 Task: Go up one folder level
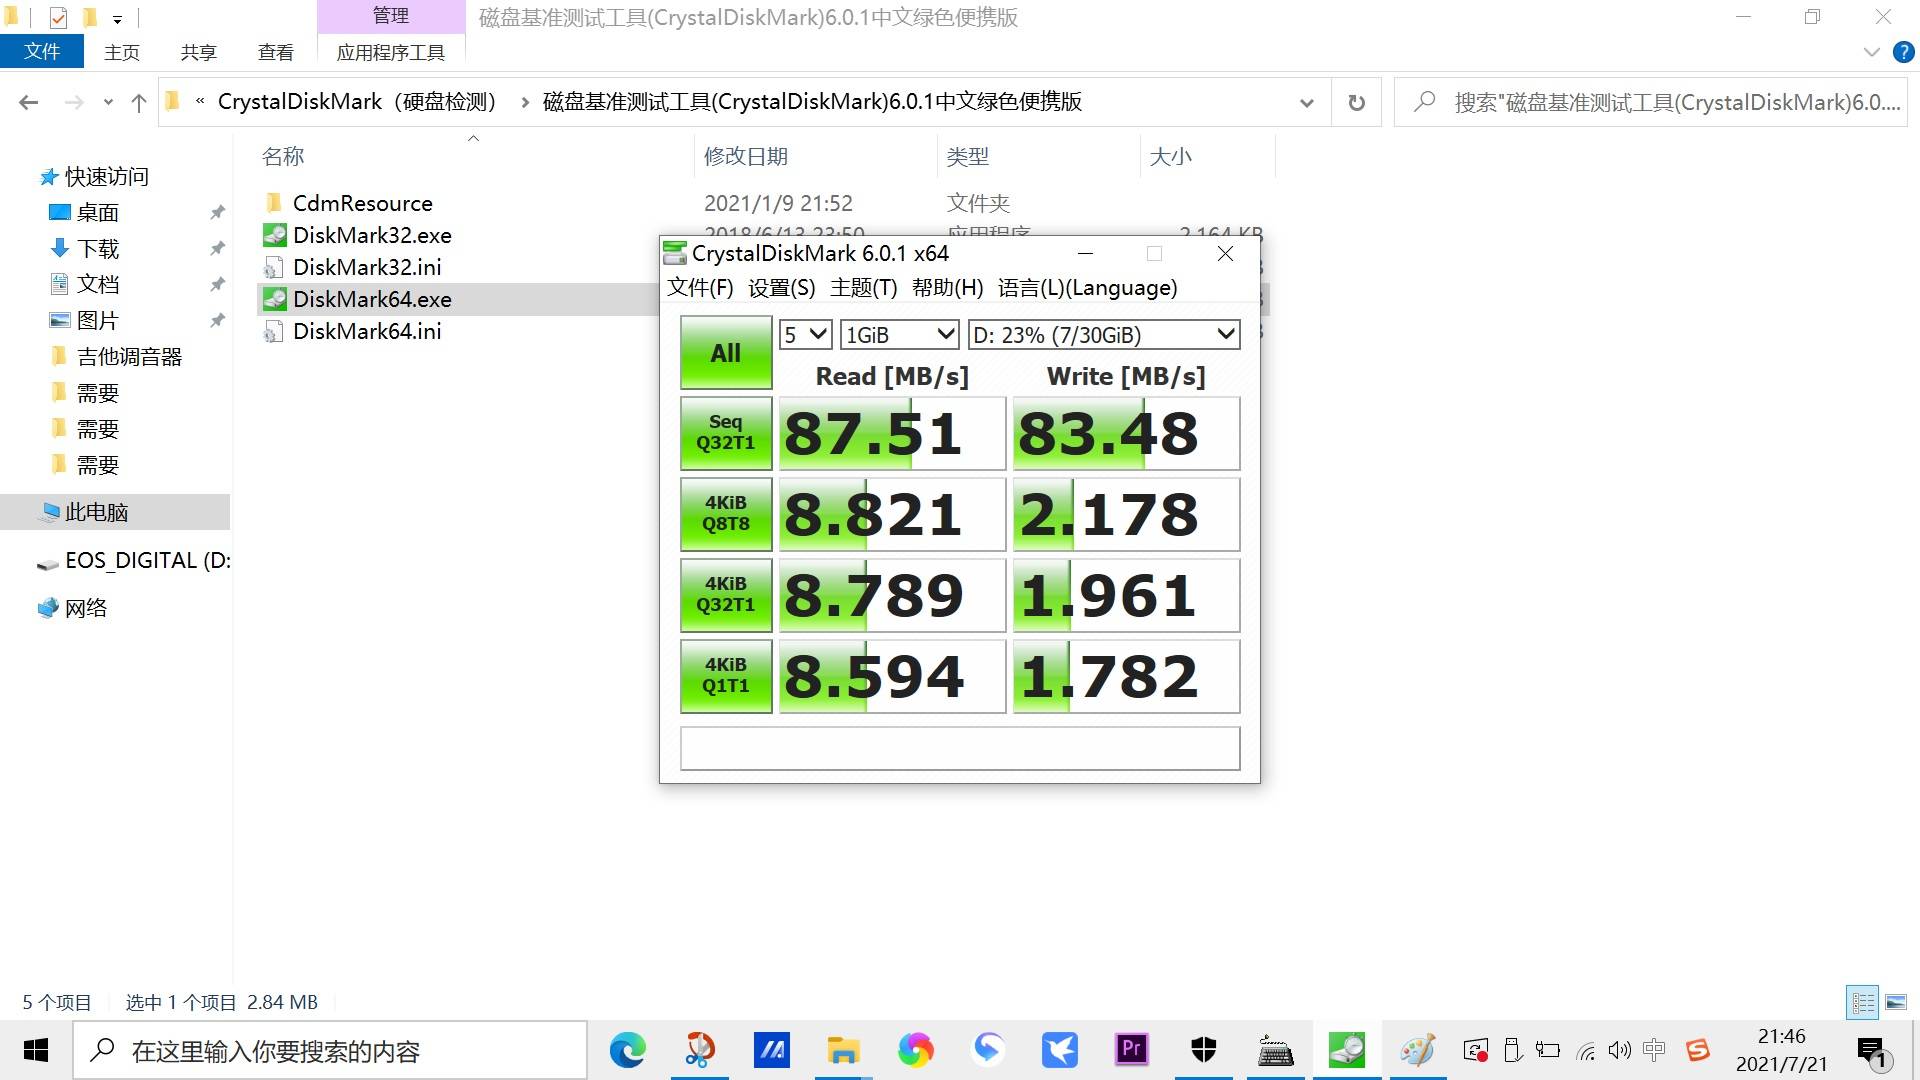(x=139, y=102)
